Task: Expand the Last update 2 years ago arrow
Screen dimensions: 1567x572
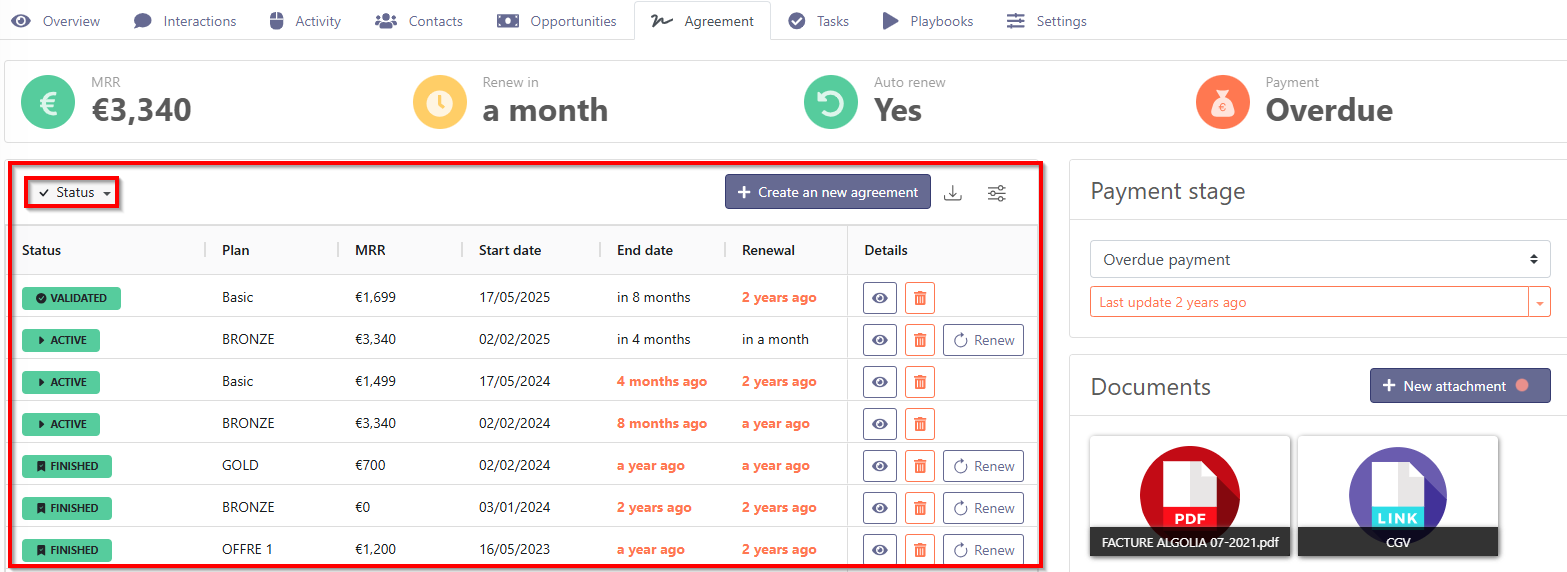Action: click(x=1539, y=302)
